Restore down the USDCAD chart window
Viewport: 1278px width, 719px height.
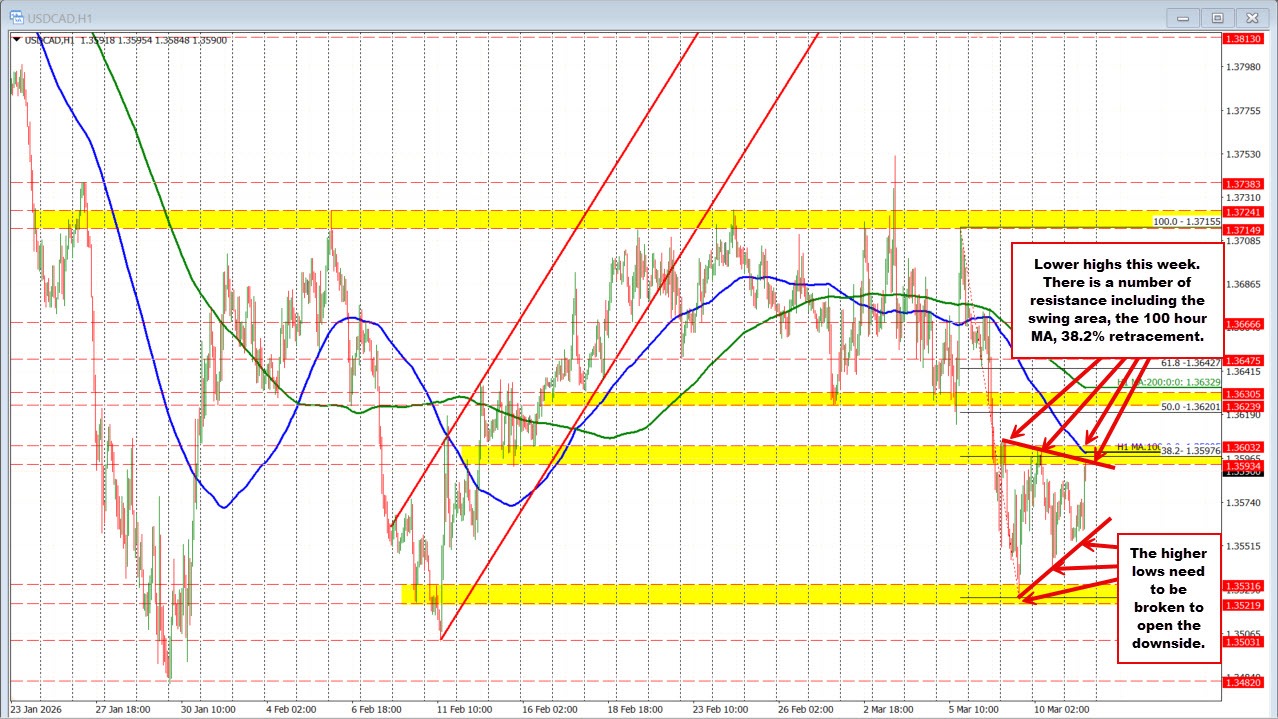[x=1217, y=17]
